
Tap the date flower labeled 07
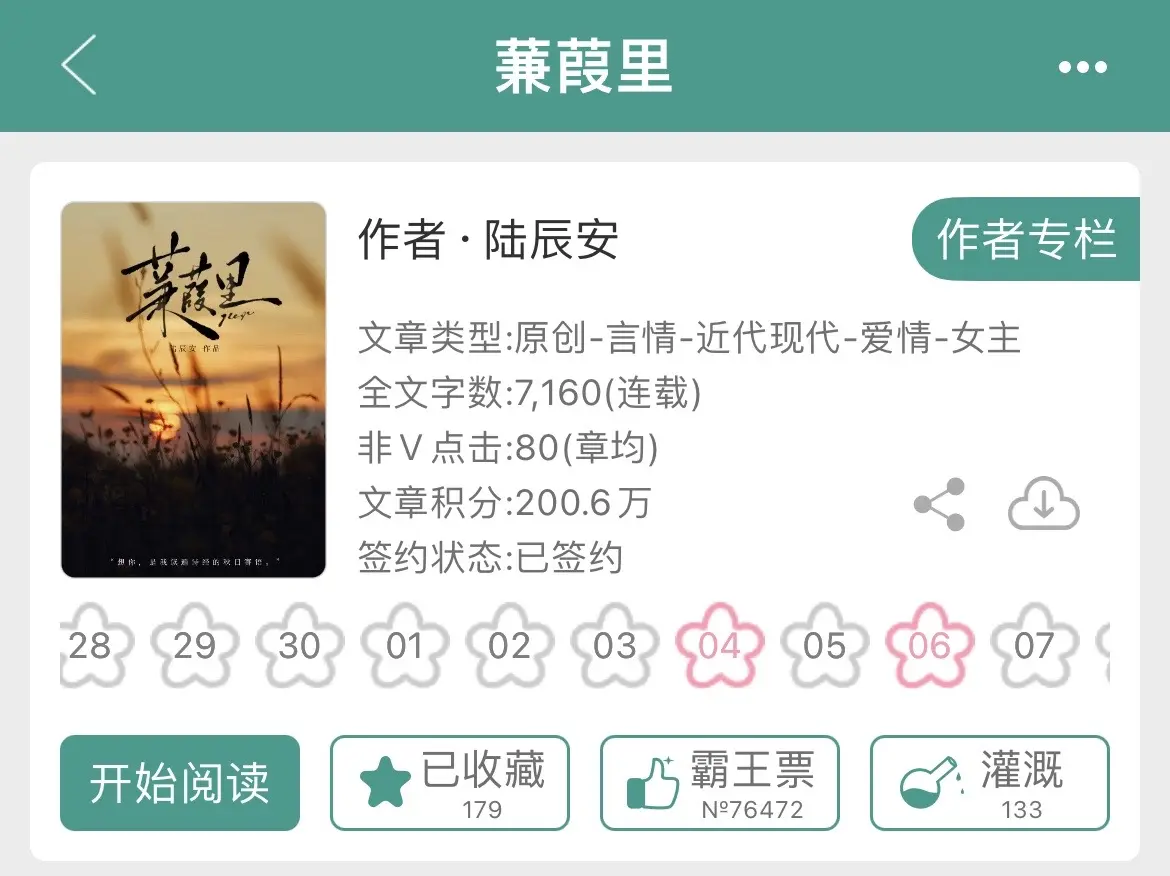point(1034,645)
